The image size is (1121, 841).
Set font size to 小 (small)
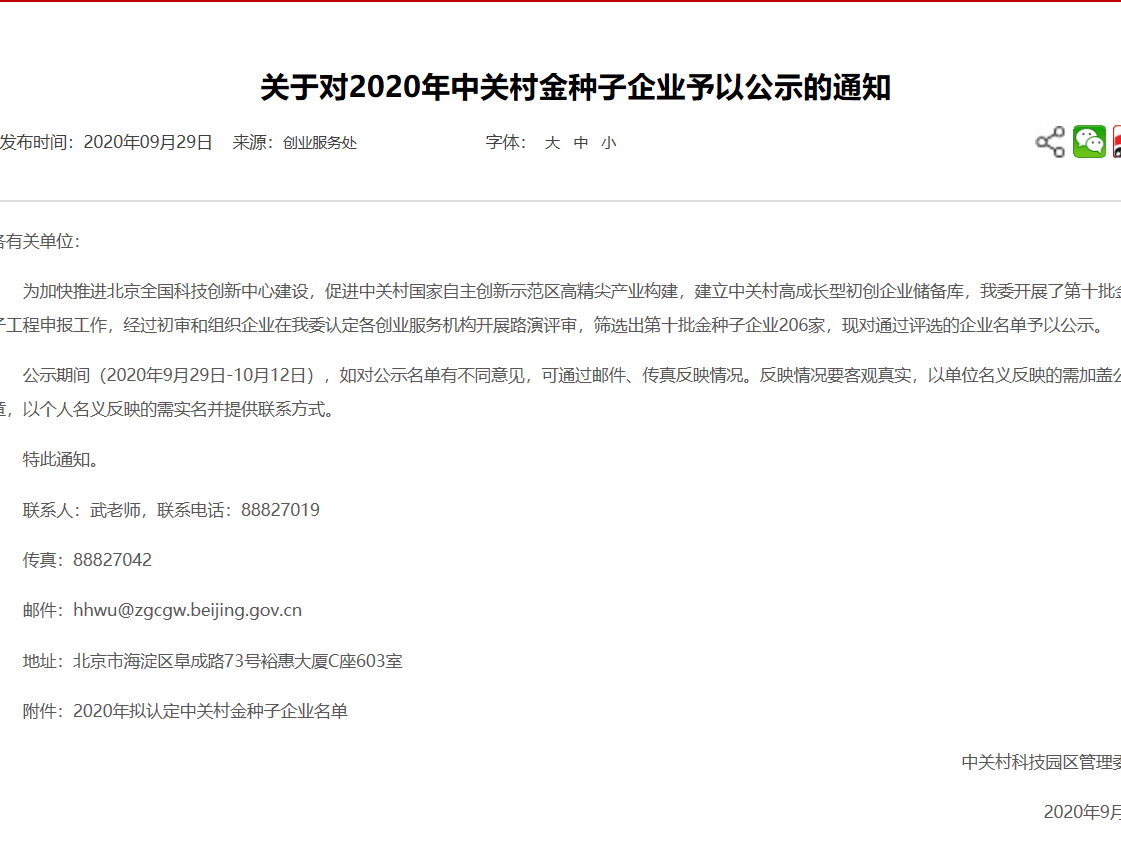(x=609, y=143)
